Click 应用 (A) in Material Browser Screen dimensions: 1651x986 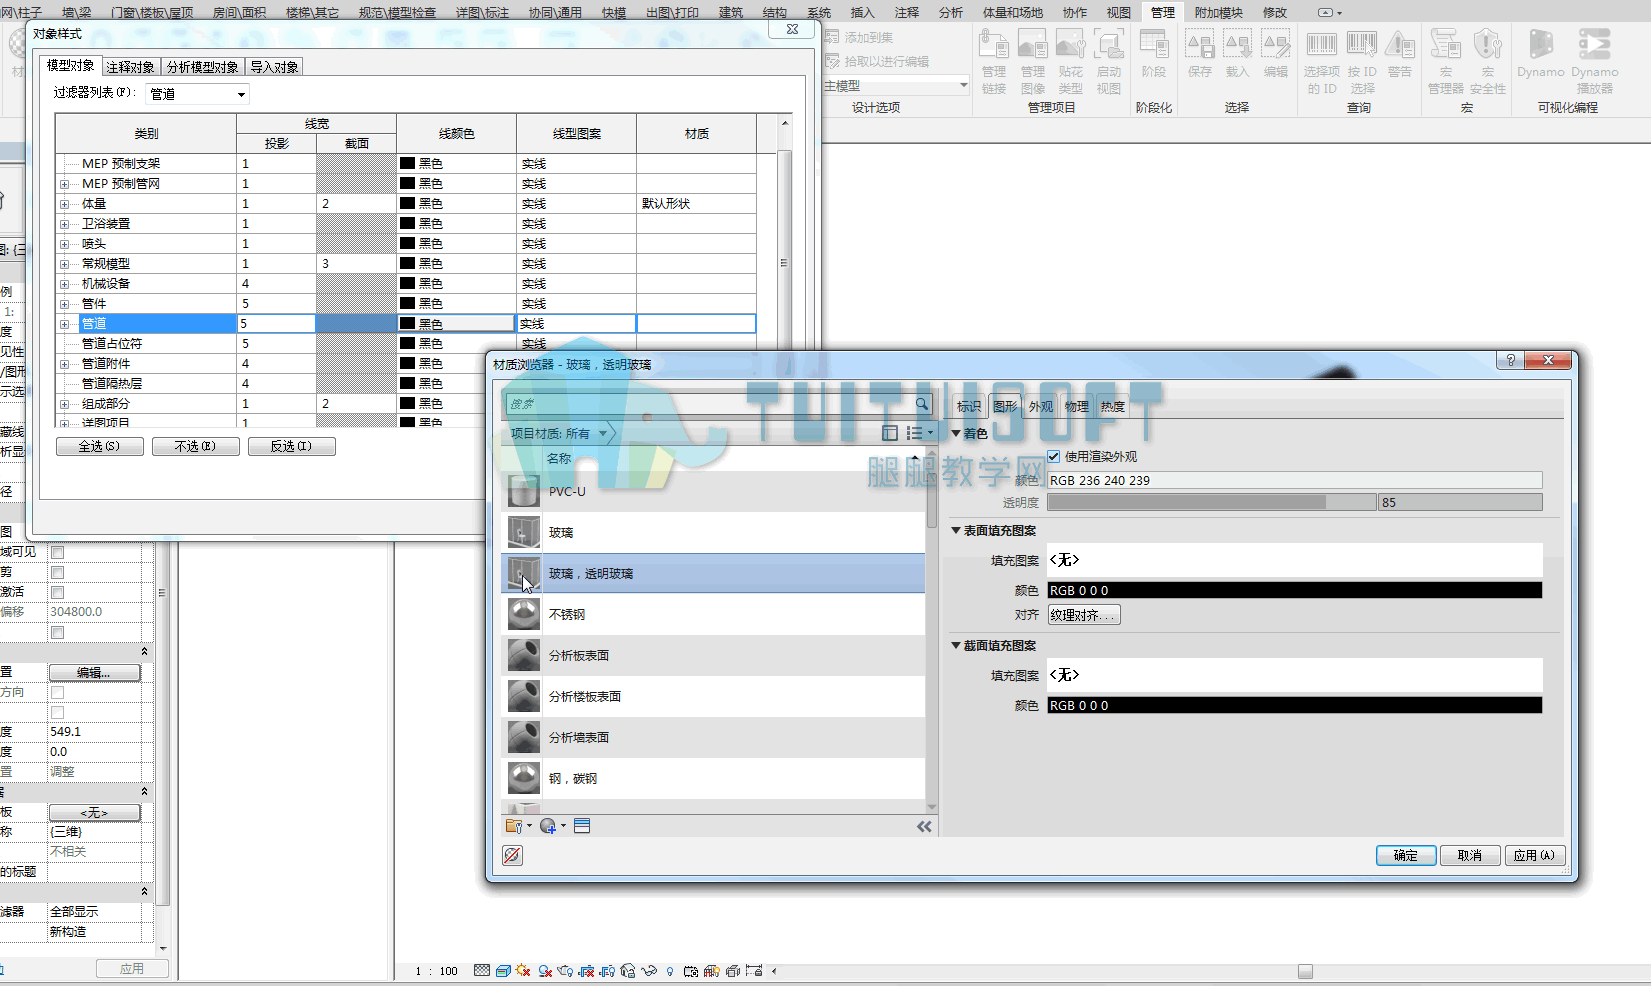coord(1534,855)
